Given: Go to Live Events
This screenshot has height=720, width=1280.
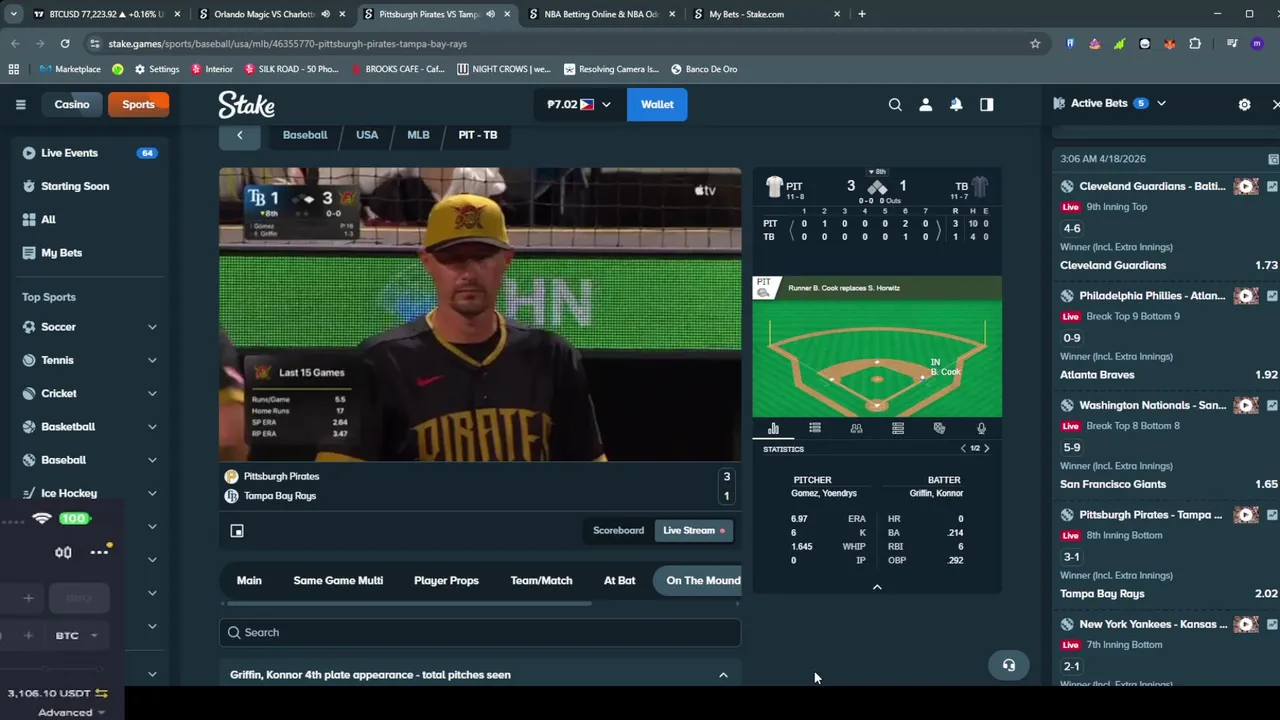Looking at the screenshot, I should coord(90,153).
